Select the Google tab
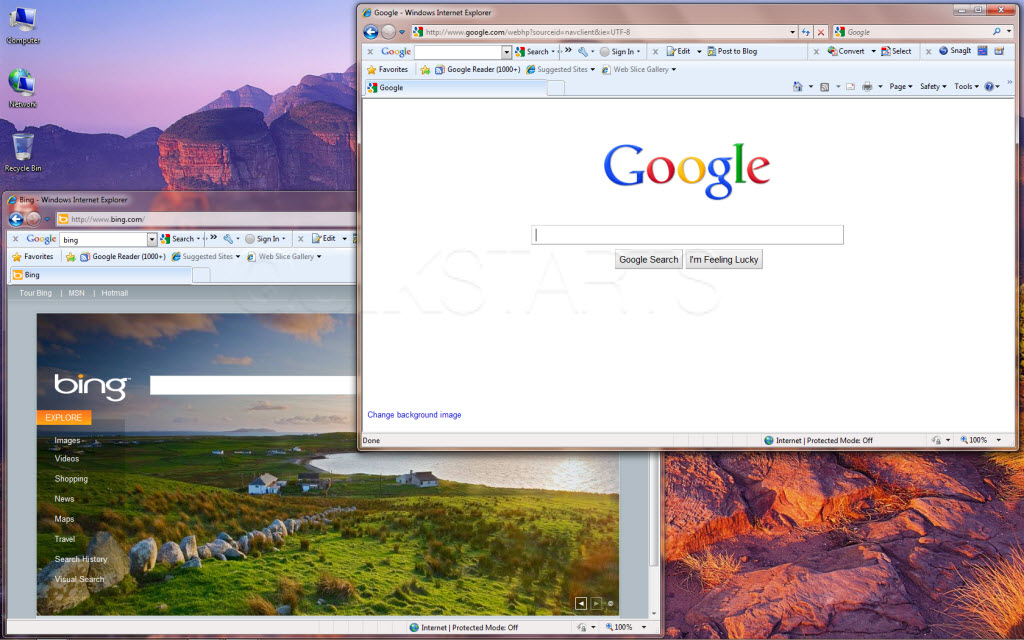Image resolution: width=1024 pixels, height=640 pixels. coord(455,88)
